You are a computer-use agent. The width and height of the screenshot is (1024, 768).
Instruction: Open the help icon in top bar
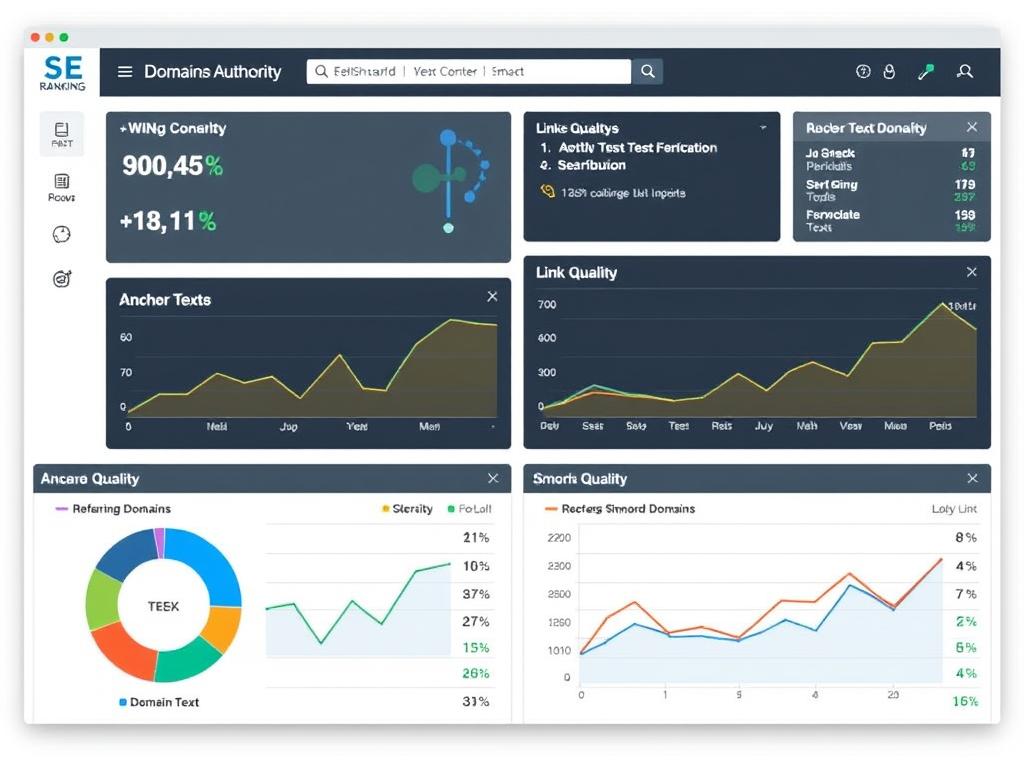[x=862, y=71]
